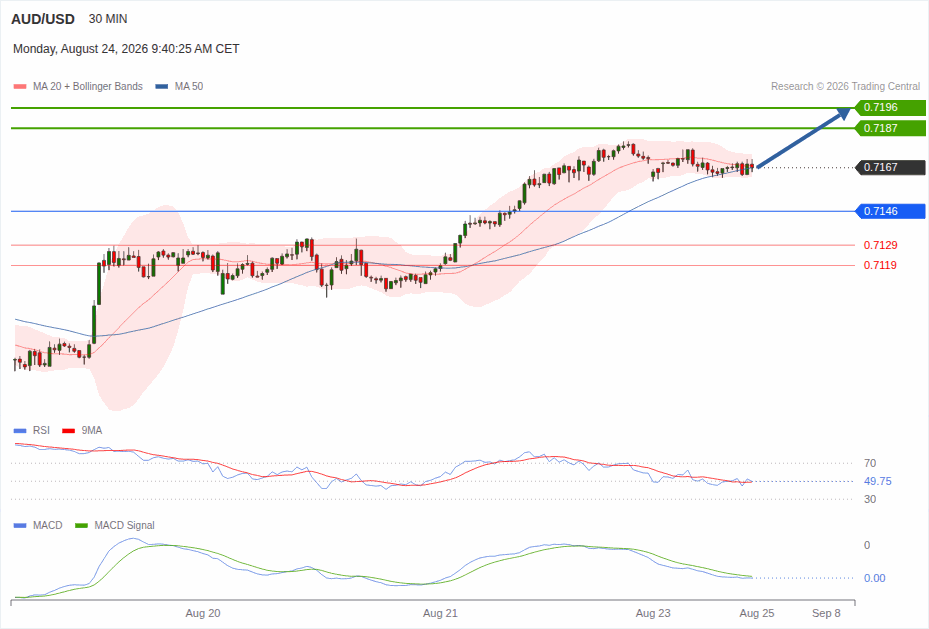Click the RSI current value 49.75
The height and width of the screenshot is (629, 929).
coord(877,482)
